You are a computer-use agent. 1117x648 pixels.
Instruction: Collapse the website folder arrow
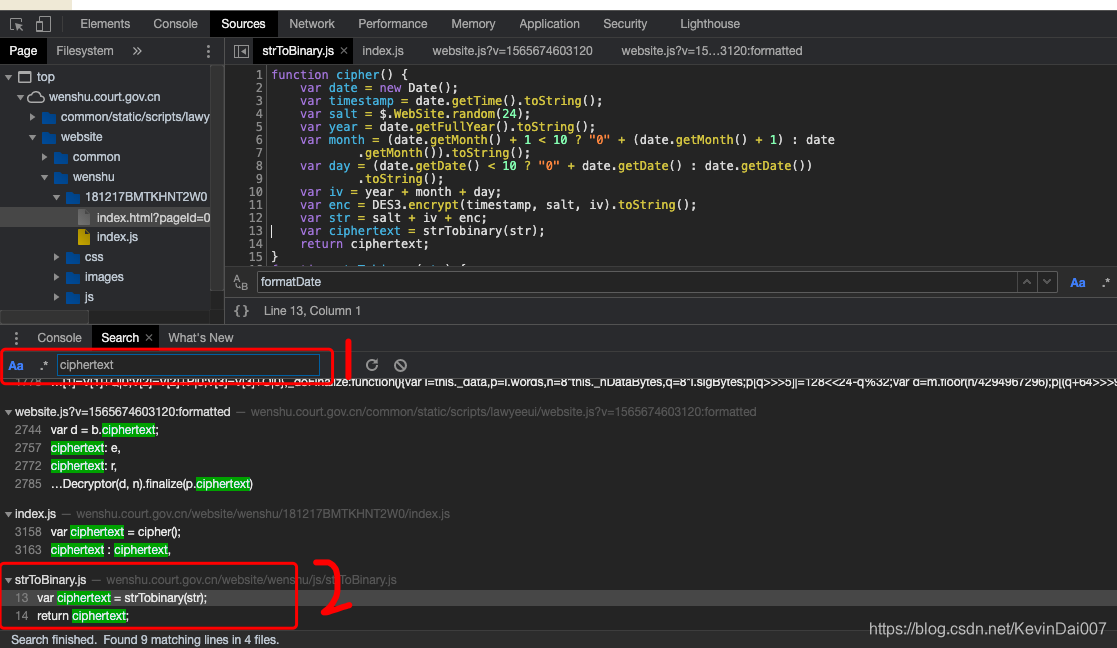(x=32, y=137)
